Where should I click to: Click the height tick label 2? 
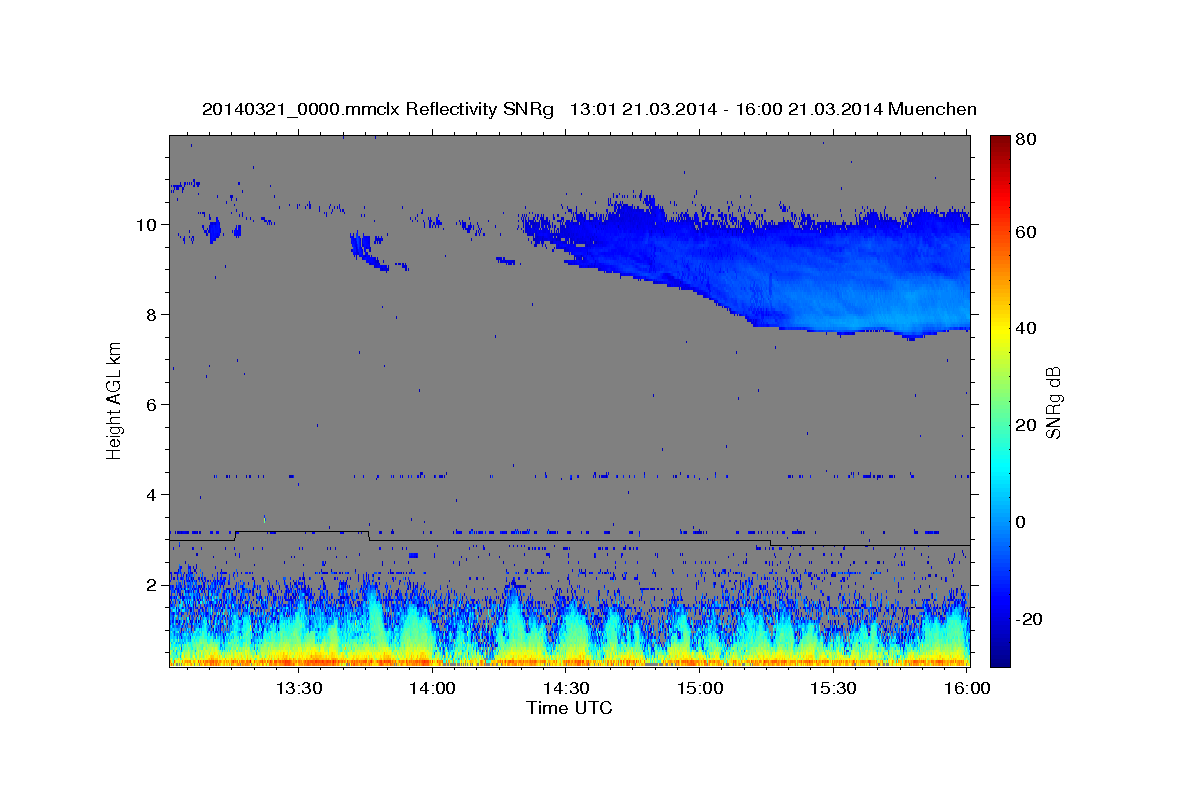click(x=152, y=584)
